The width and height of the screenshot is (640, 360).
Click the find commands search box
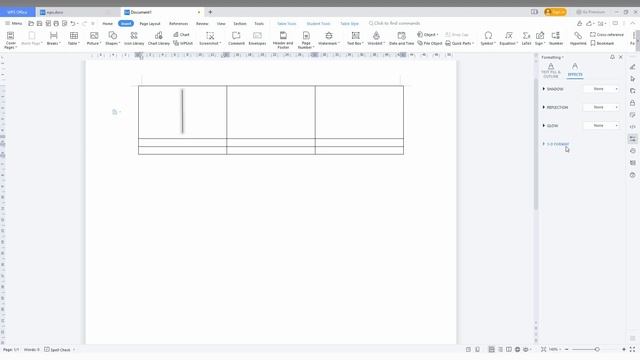point(395,24)
